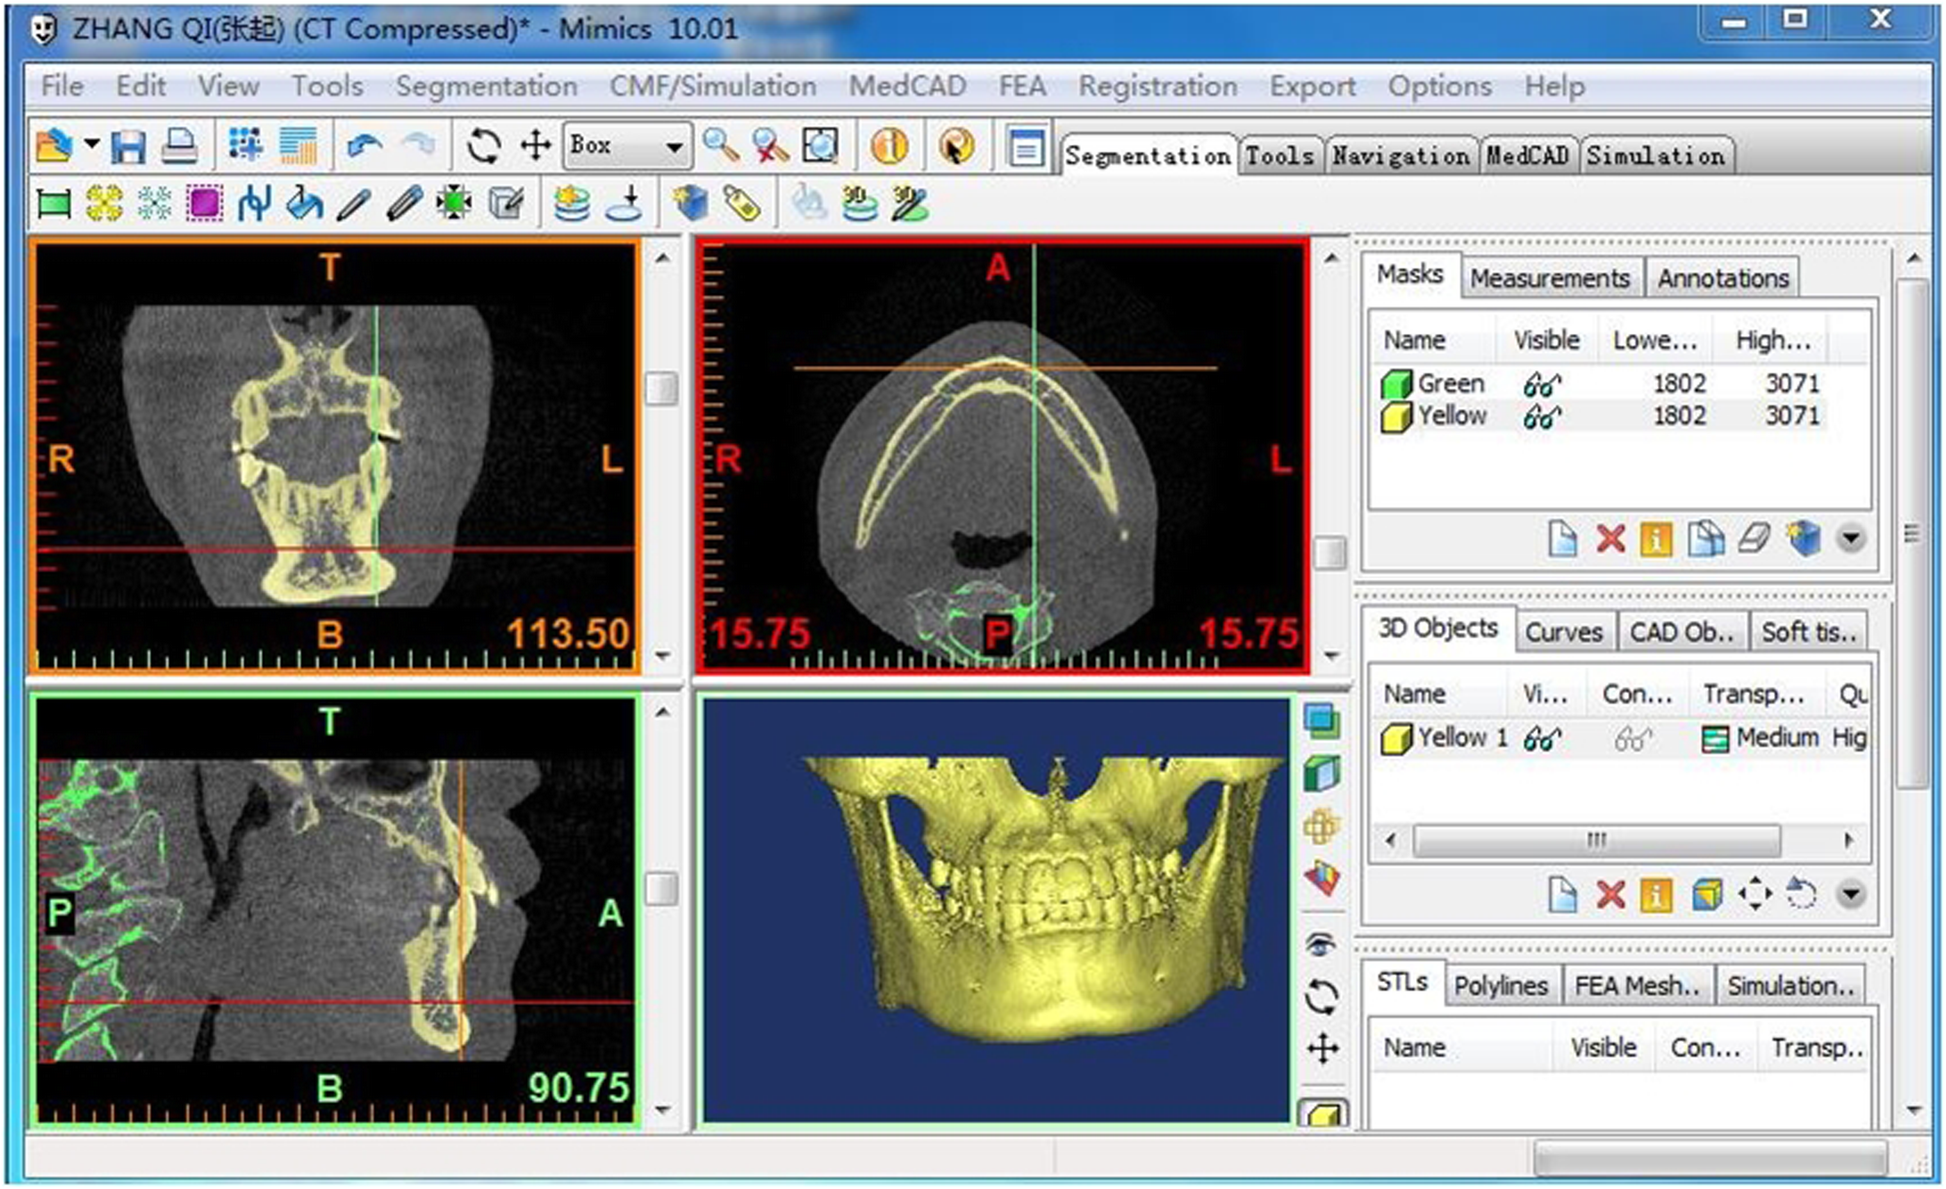Select the Pan move-arrows tool

pos(536,147)
